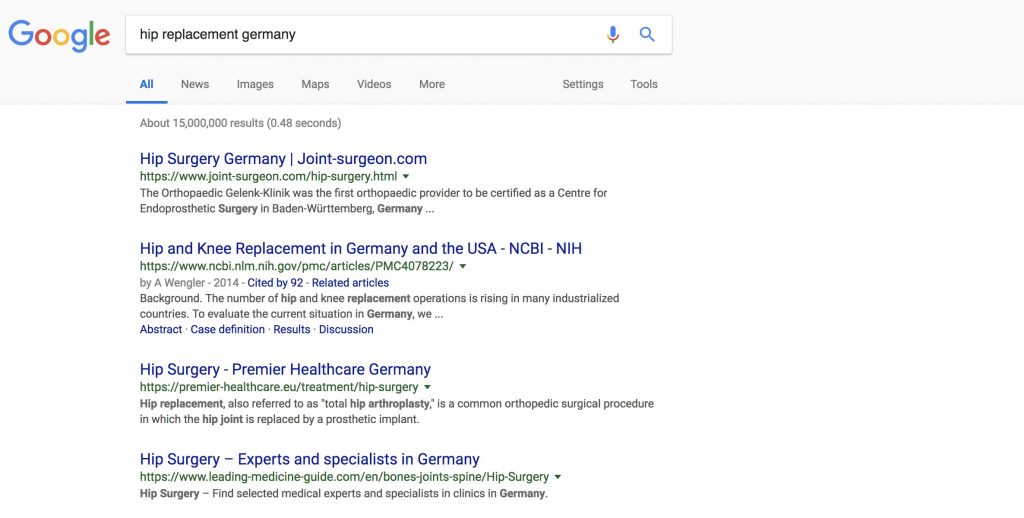The height and width of the screenshot is (518, 1024).
Task: Click the blue search magnifier icon
Action: [x=647, y=35]
